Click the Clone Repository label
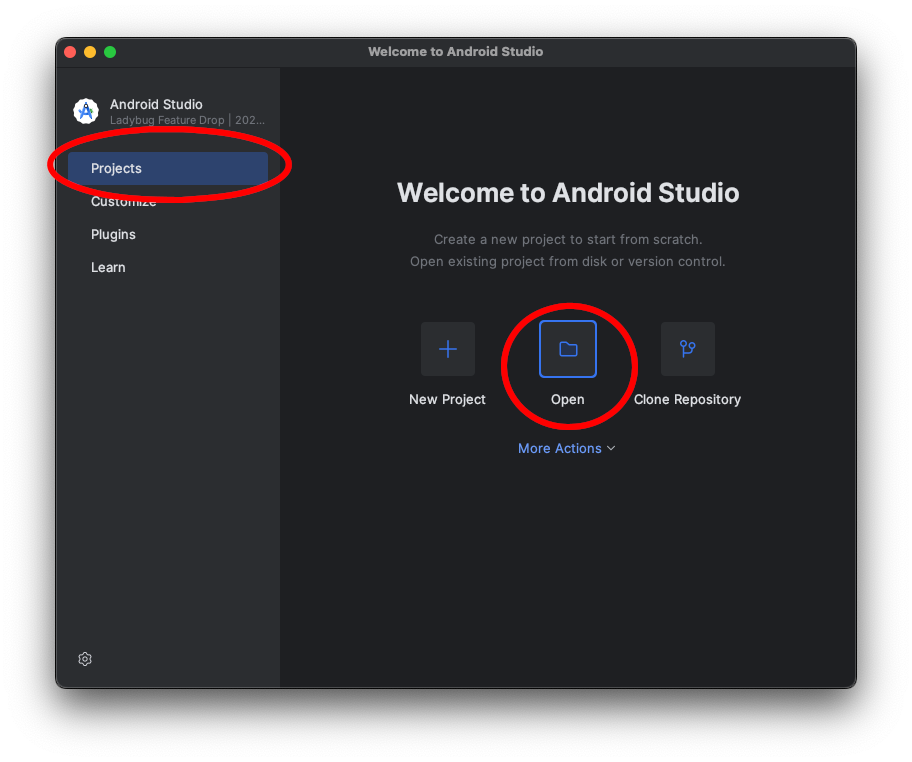The height and width of the screenshot is (762, 912). click(x=687, y=400)
